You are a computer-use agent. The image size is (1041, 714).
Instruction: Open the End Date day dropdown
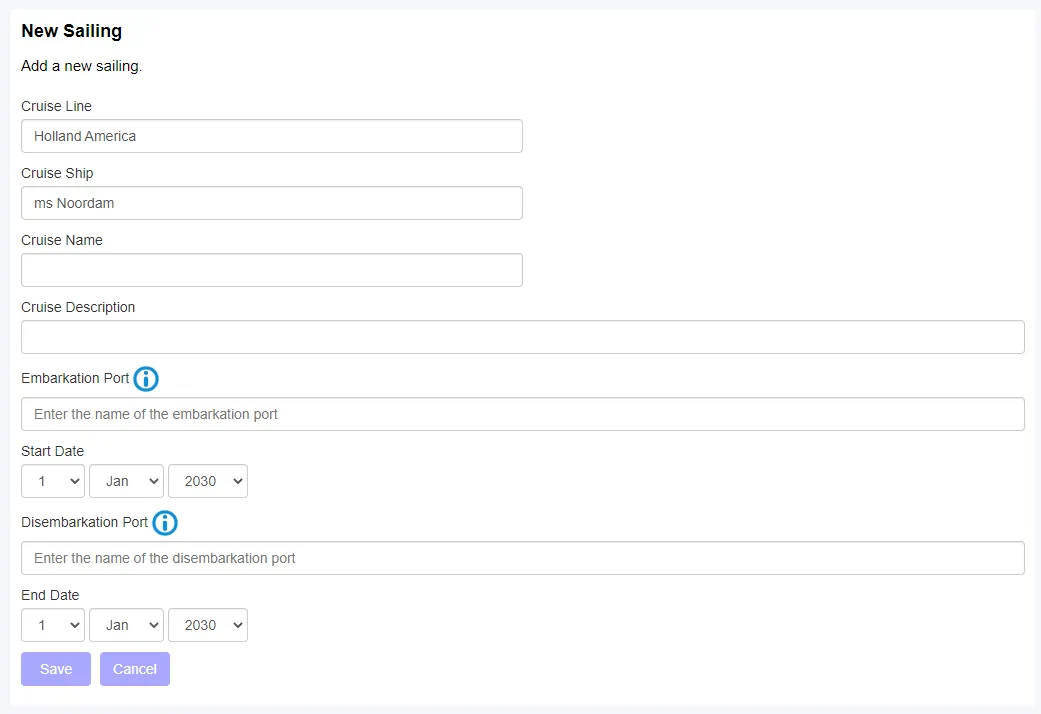53,625
